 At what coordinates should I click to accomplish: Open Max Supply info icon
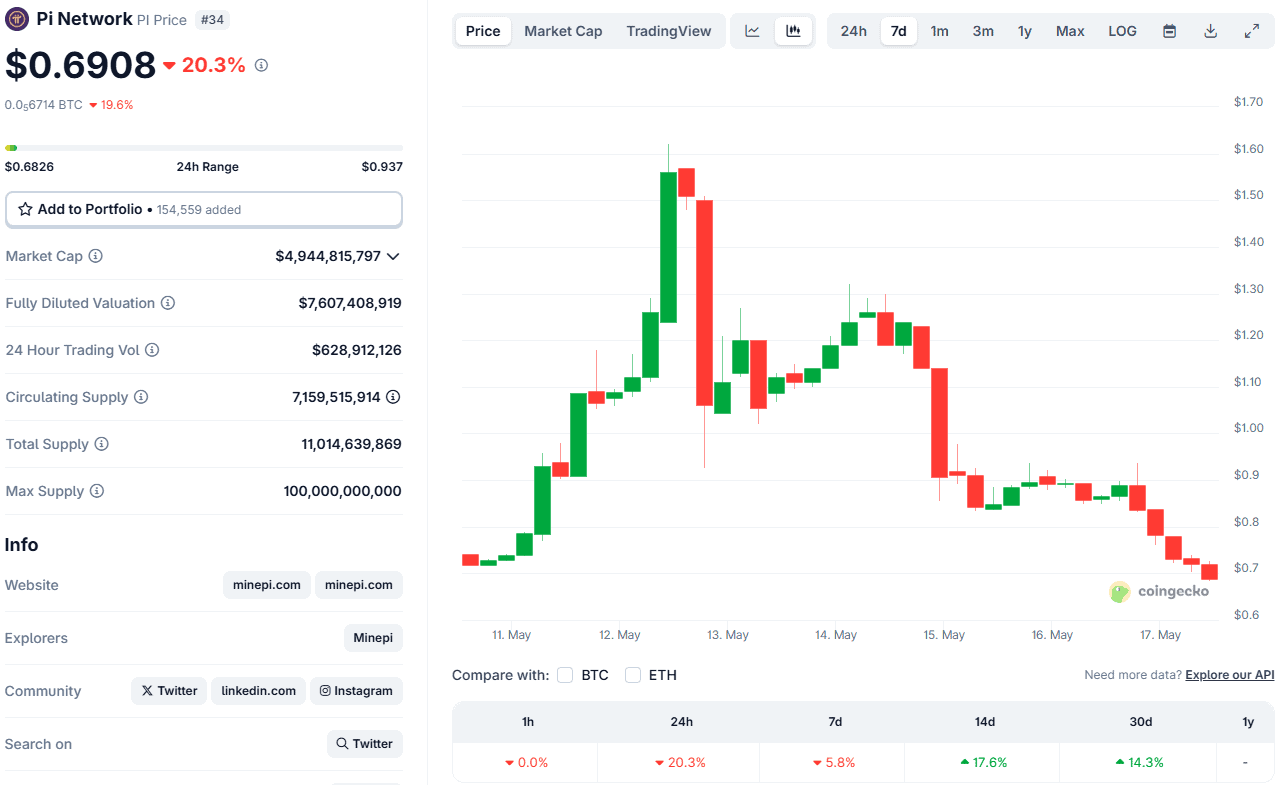(x=96, y=491)
